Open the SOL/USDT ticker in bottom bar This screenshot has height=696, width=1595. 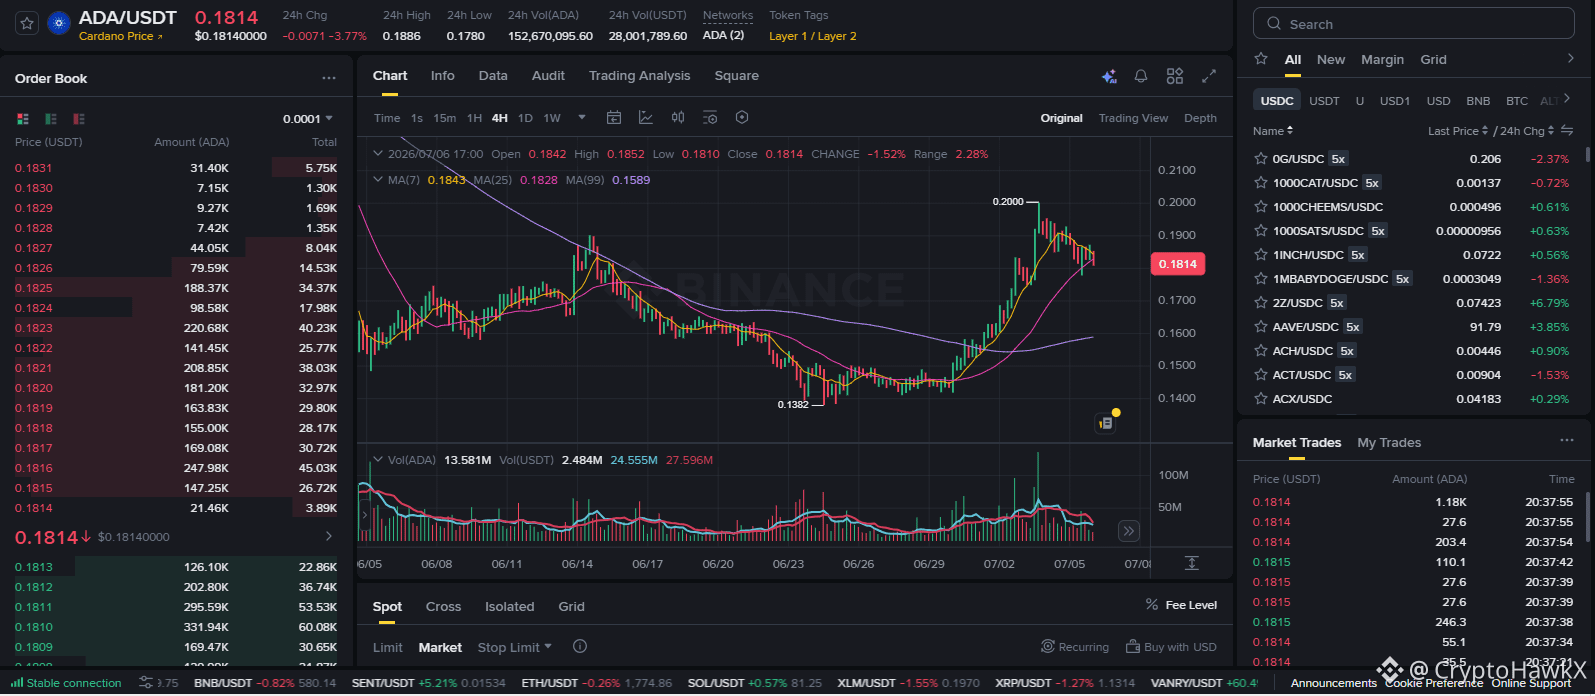tap(754, 683)
